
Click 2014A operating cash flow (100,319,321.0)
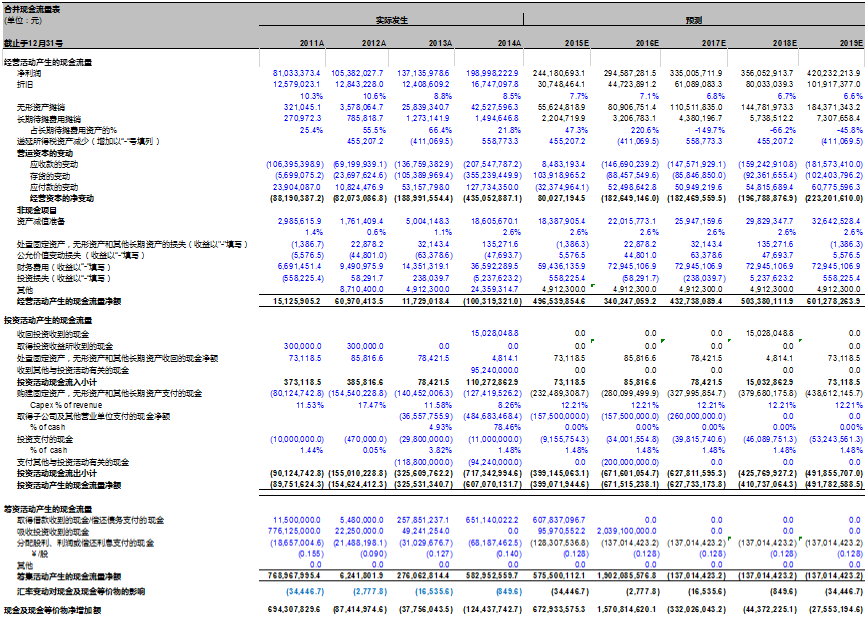[x=491, y=300]
